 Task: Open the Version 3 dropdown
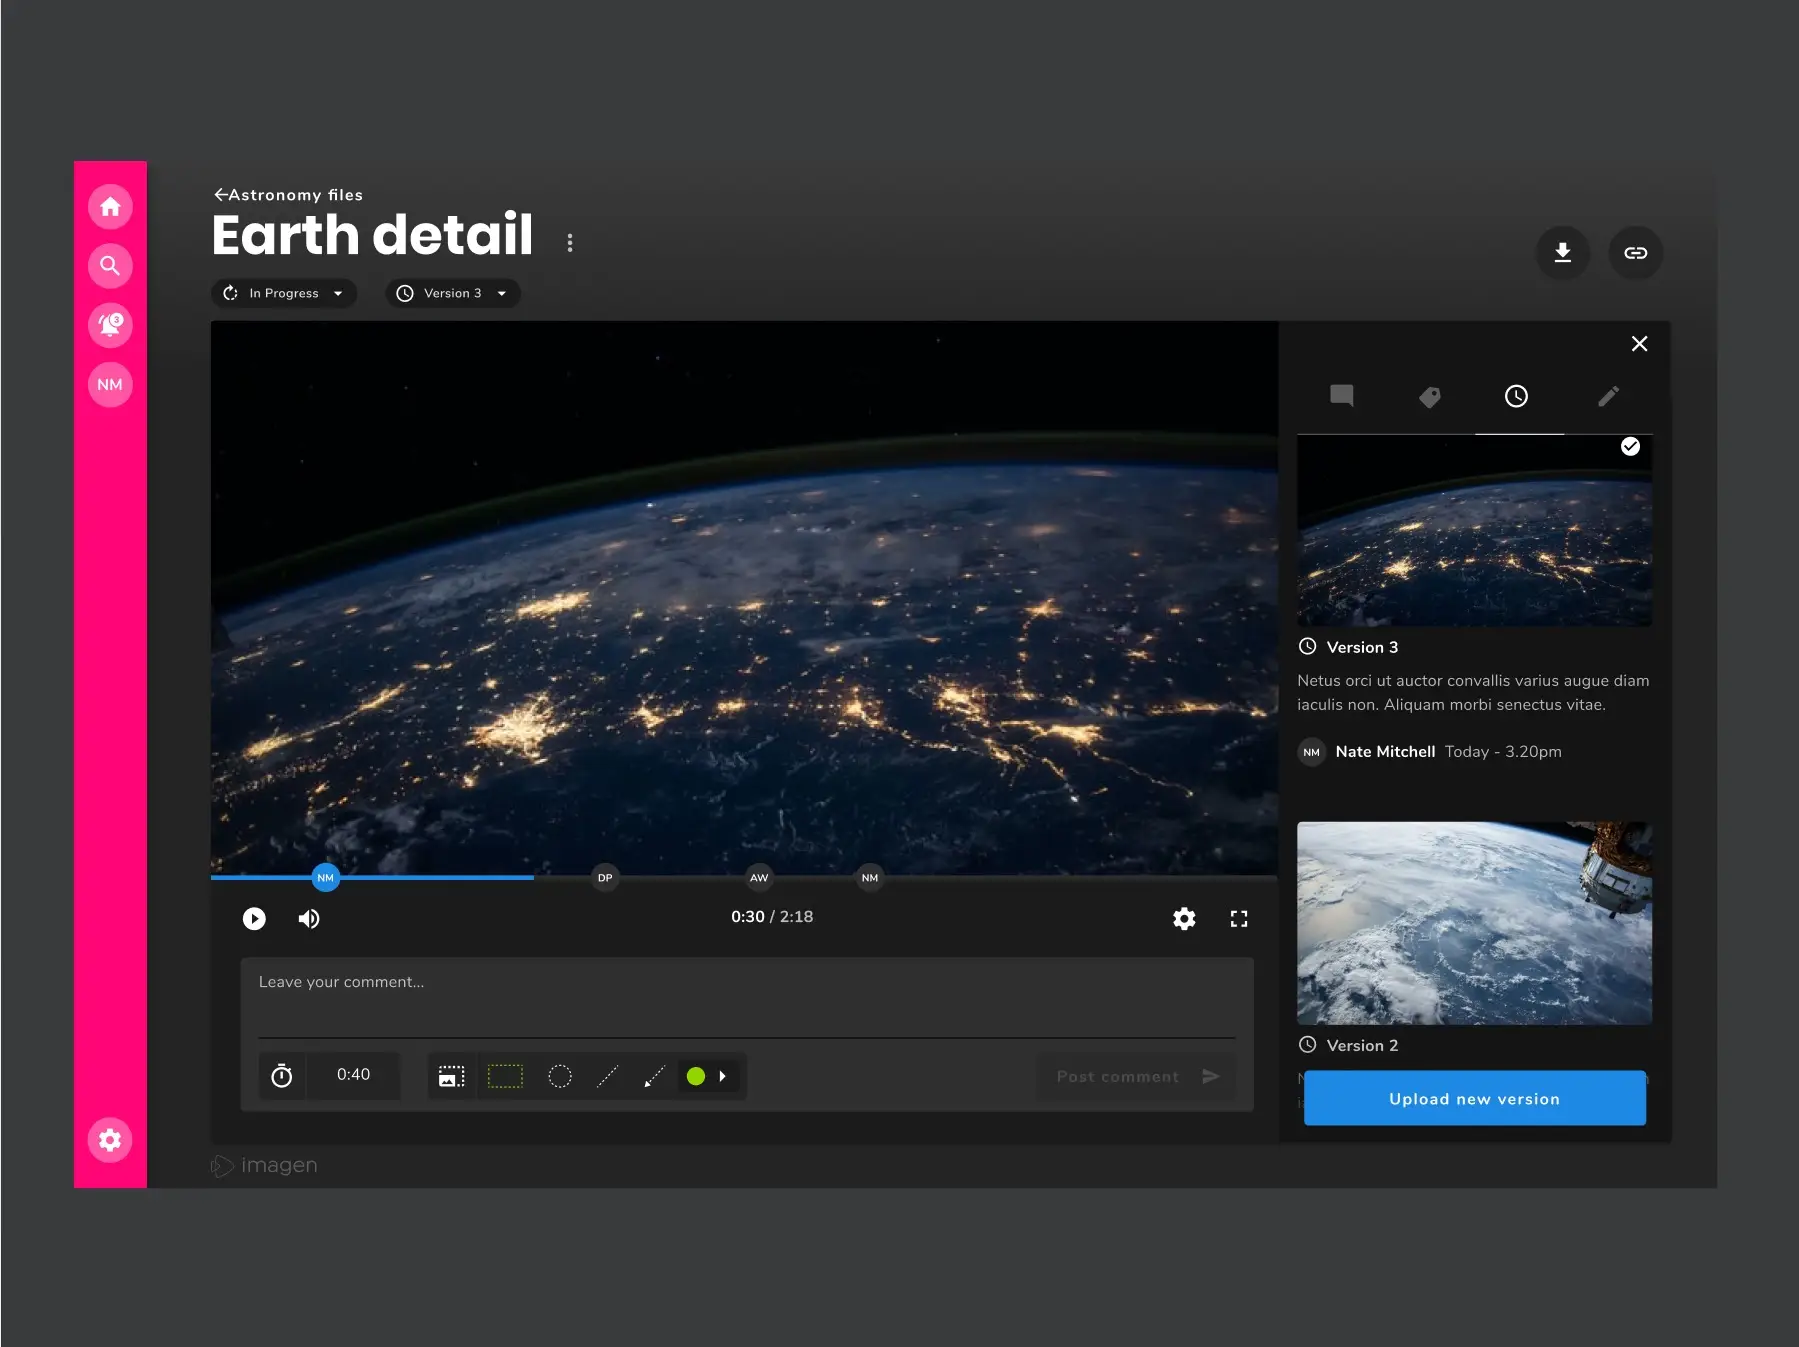click(x=453, y=293)
